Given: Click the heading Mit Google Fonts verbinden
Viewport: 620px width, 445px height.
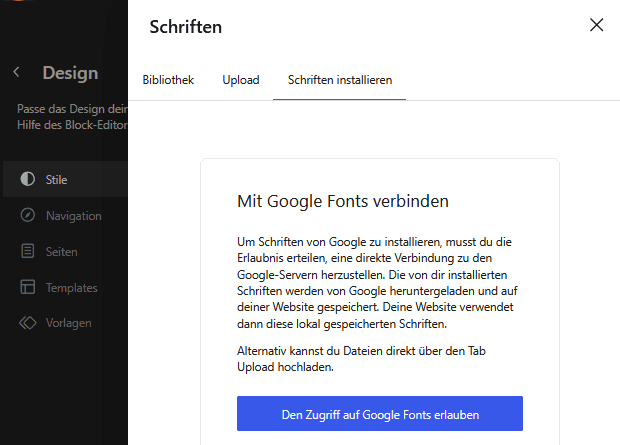Looking at the screenshot, I should pos(343,201).
